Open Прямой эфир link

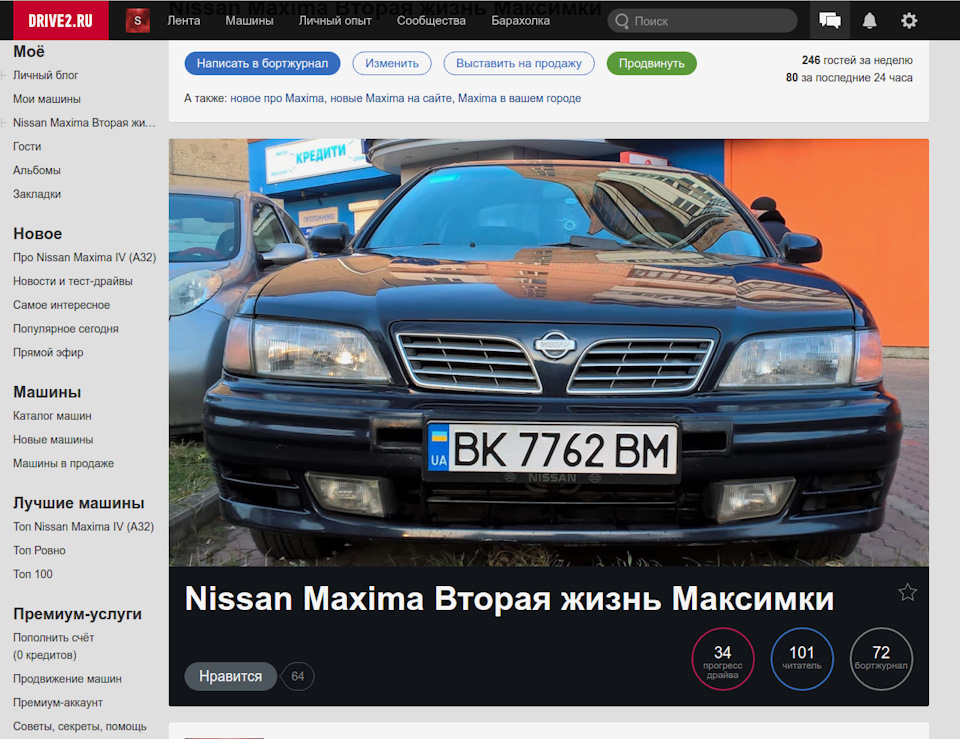(x=48, y=353)
